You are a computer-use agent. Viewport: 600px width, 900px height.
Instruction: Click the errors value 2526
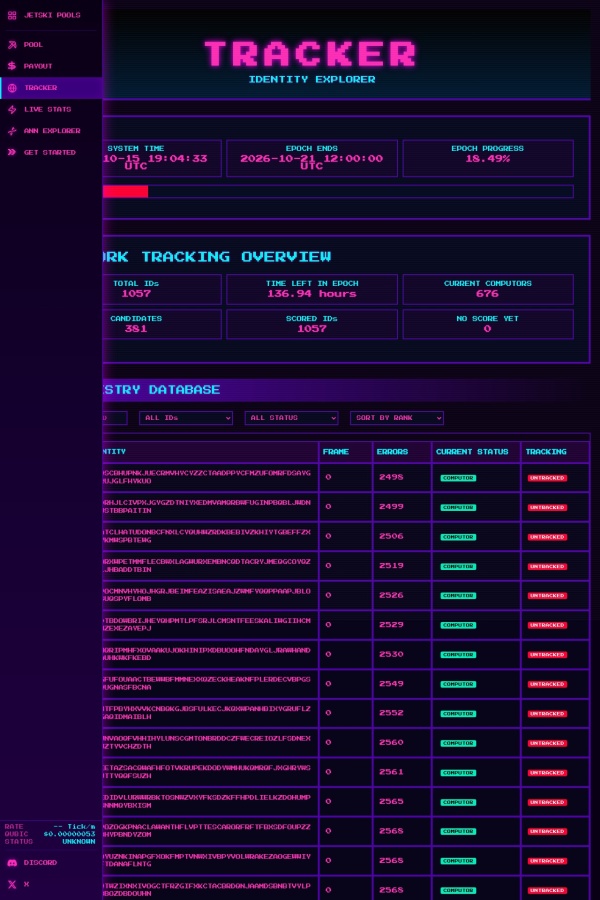(391, 595)
